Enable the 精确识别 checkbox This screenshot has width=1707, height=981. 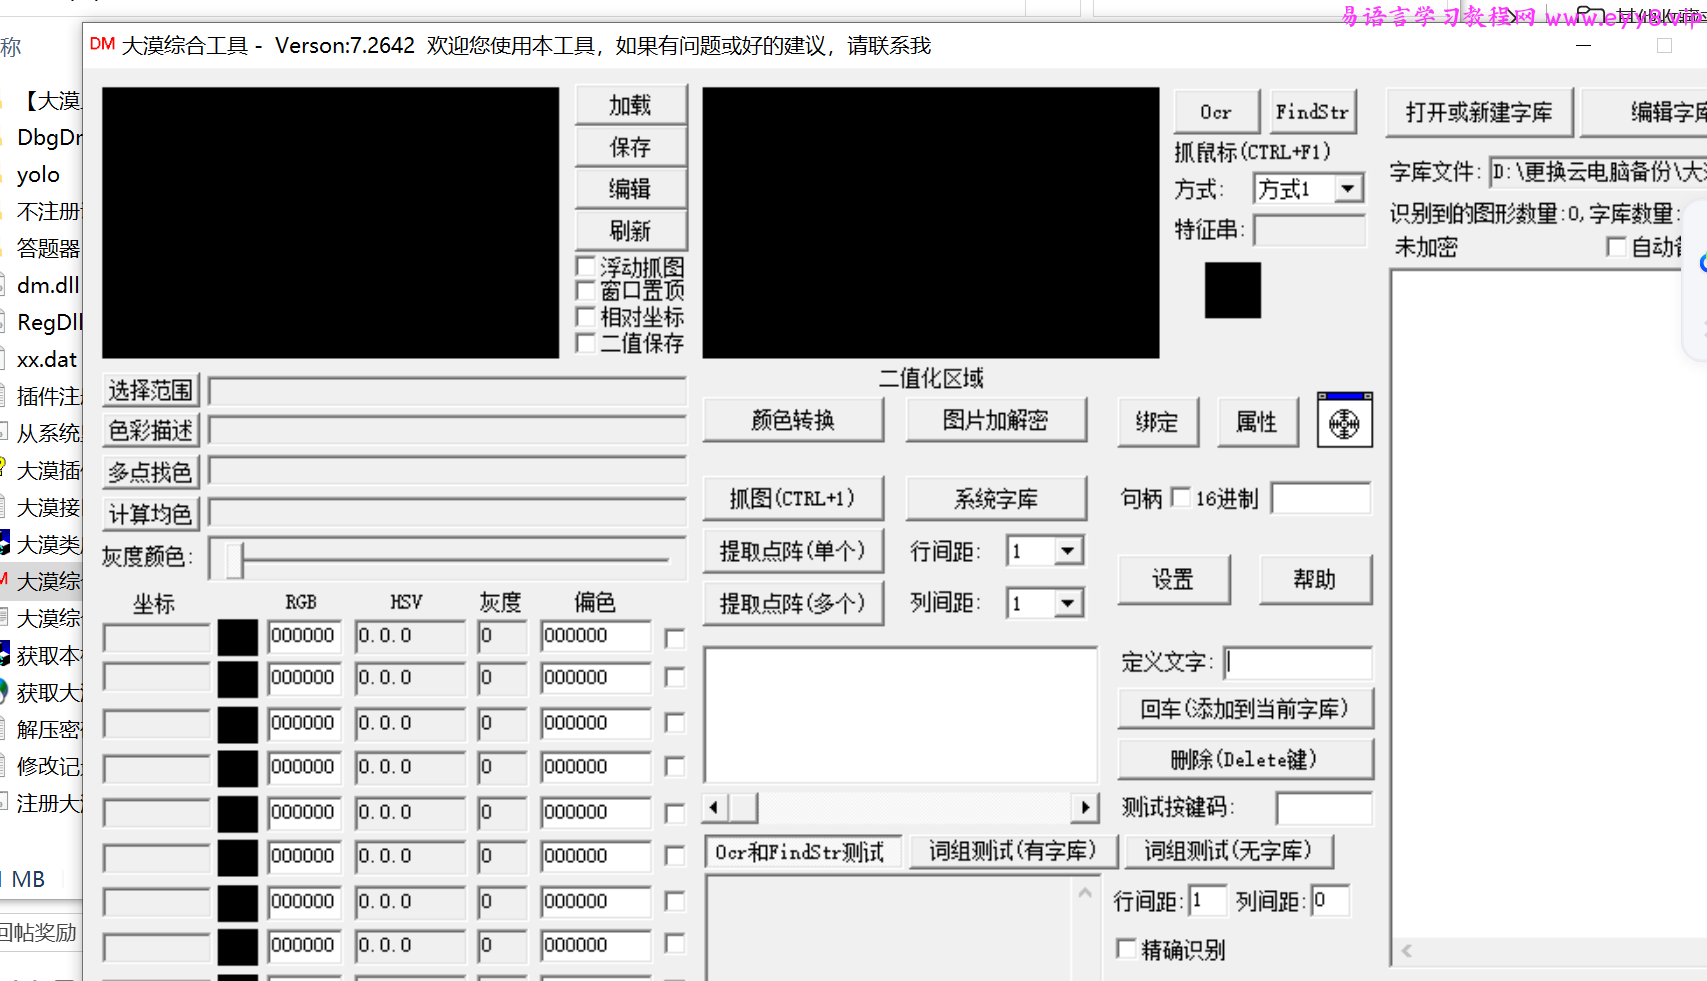coord(1126,948)
